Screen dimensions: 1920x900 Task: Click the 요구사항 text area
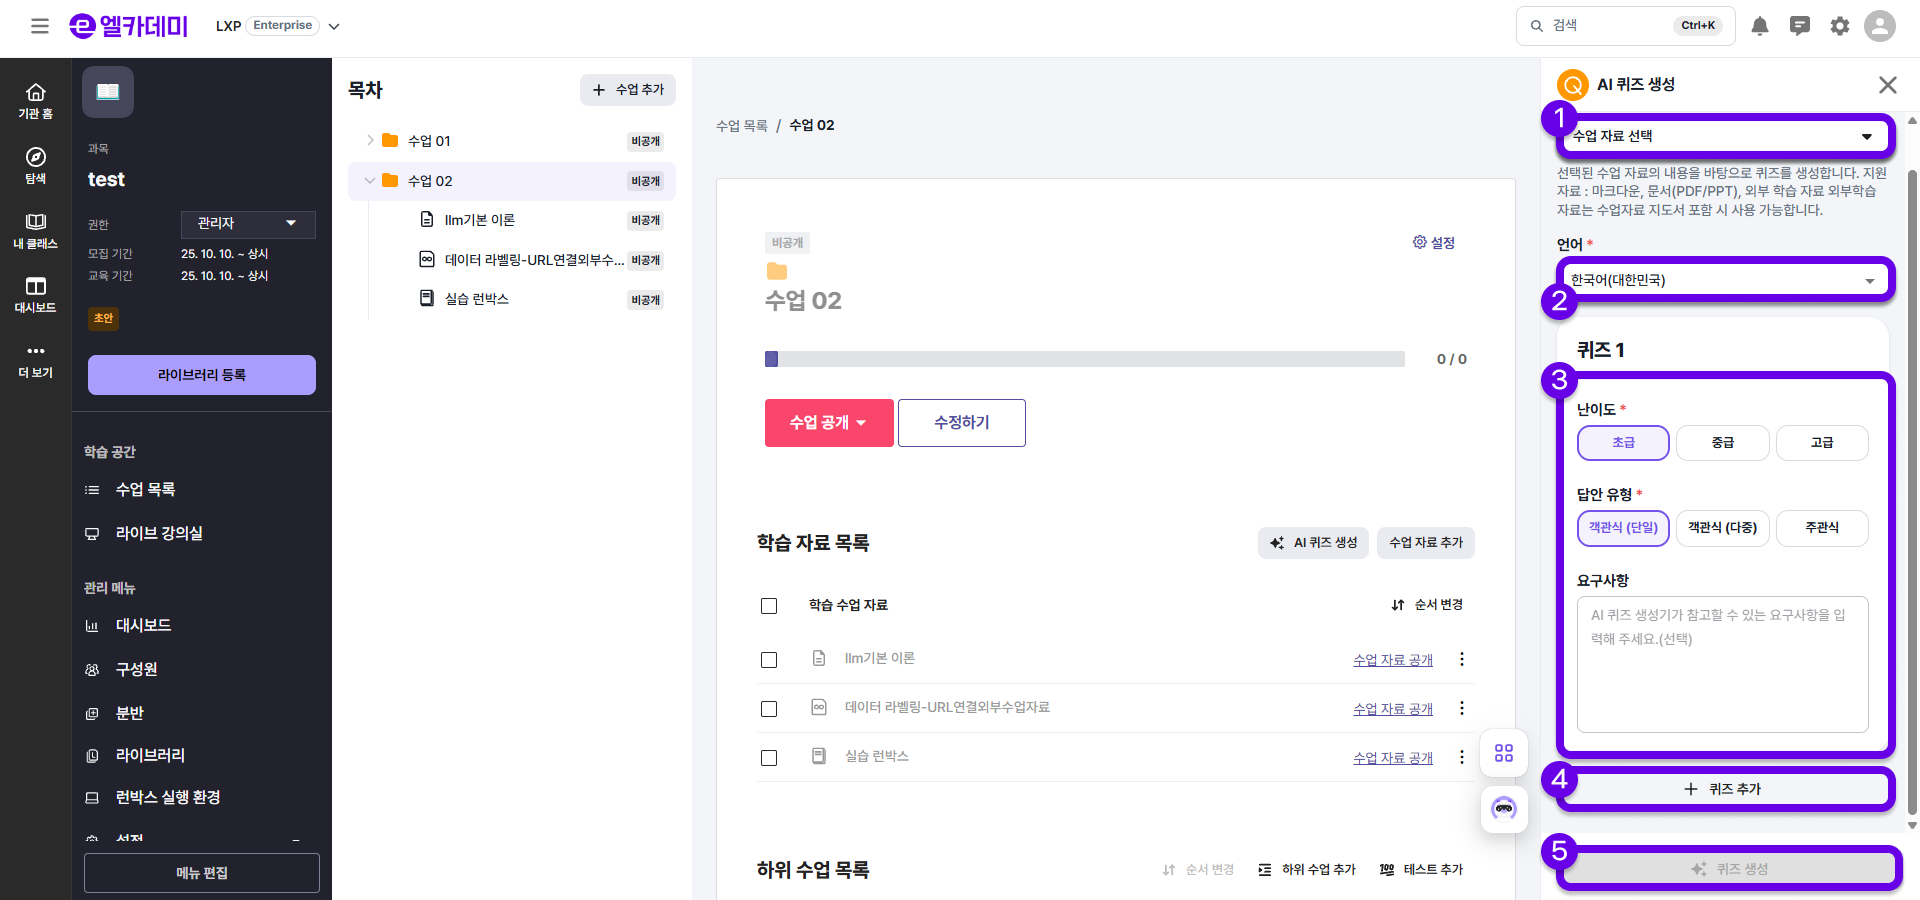click(x=1722, y=665)
